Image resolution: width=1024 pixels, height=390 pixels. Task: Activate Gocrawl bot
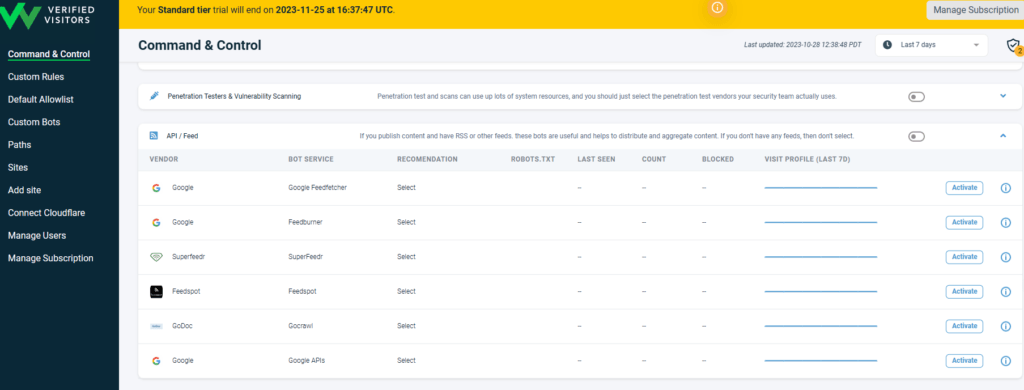(x=964, y=326)
